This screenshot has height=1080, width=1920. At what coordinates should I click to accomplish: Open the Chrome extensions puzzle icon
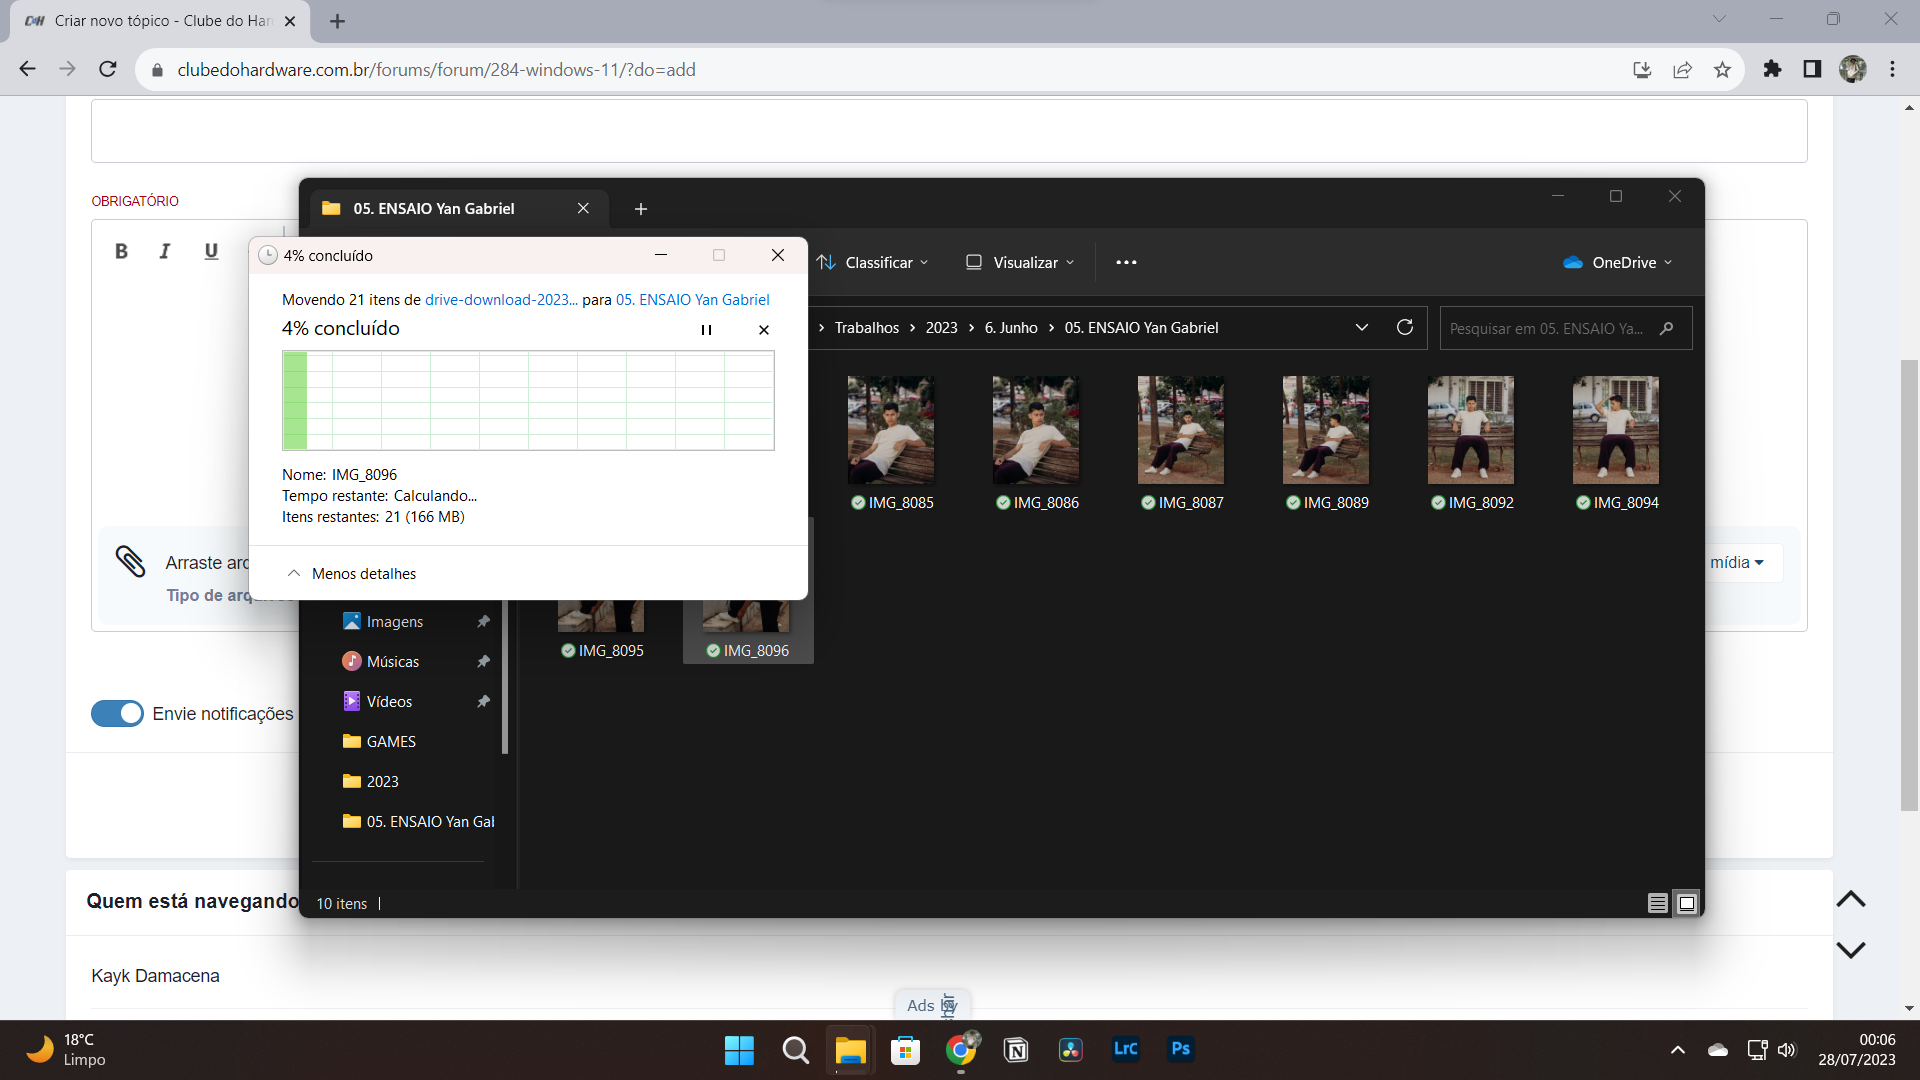pos(1772,70)
